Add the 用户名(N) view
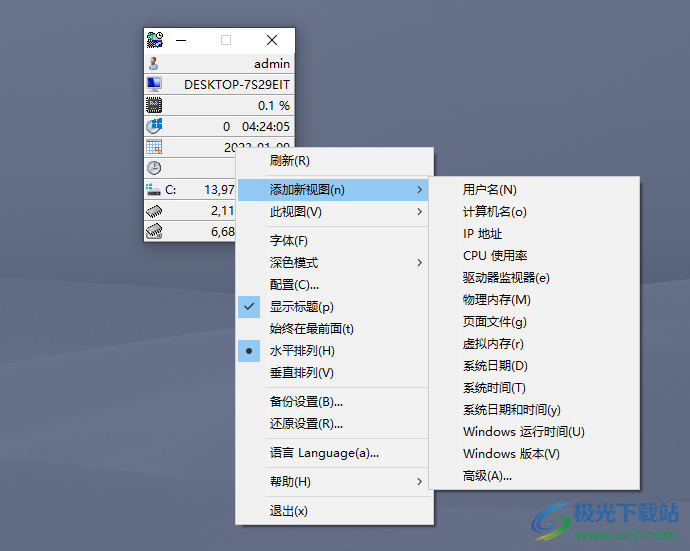The height and width of the screenshot is (551, 690). click(534, 190)
